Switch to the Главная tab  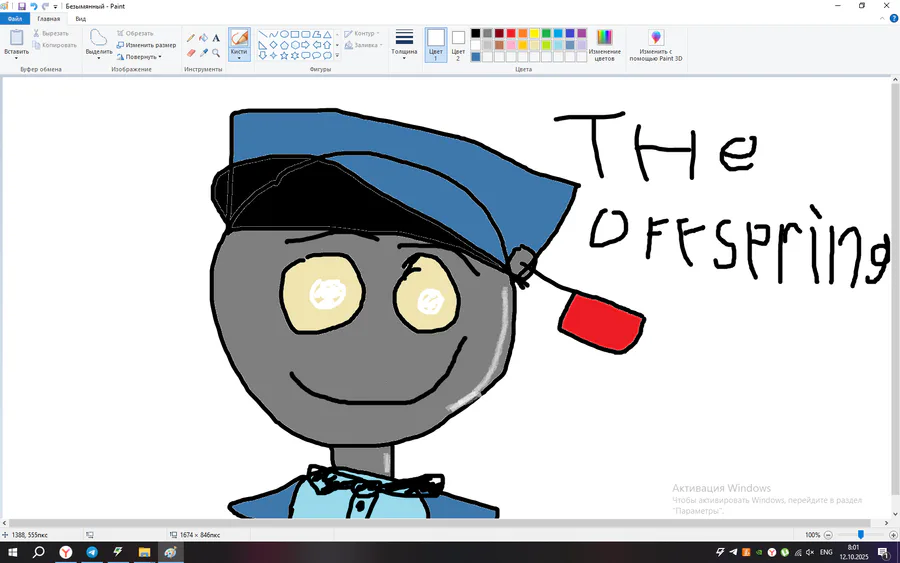click(49, 18)
